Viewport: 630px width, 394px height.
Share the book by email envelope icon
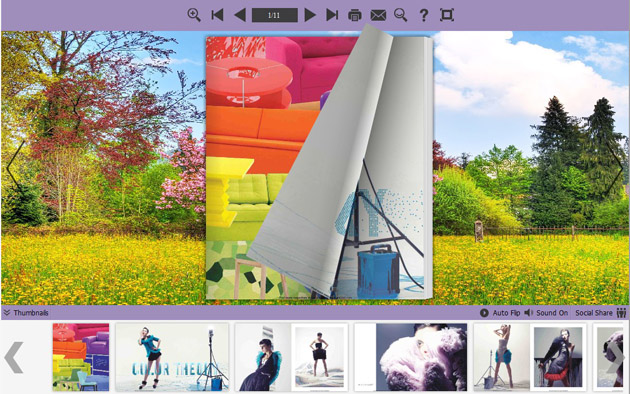378,15
